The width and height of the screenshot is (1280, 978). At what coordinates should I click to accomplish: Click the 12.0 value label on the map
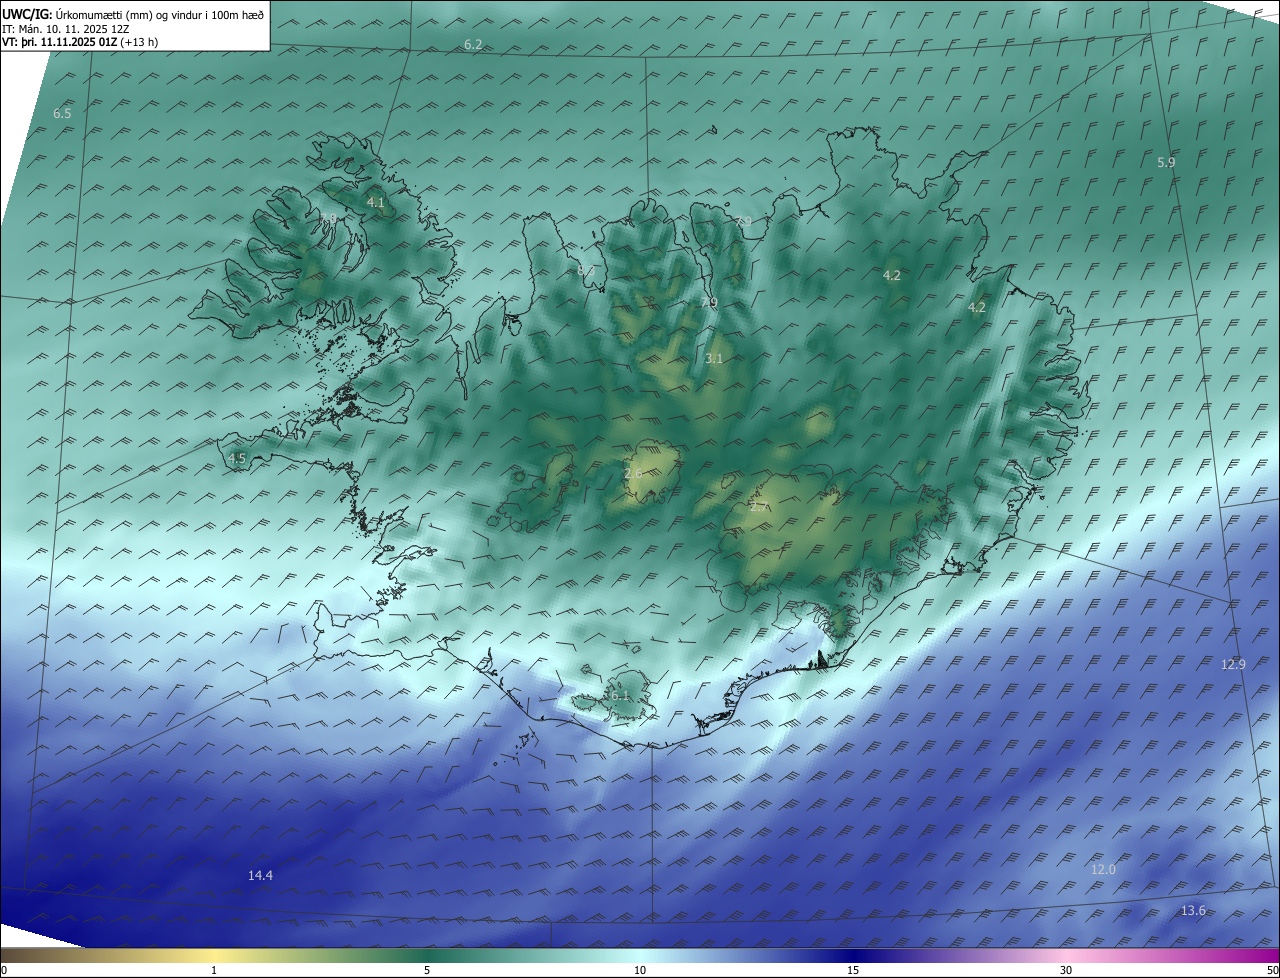tap(1102, 870)
